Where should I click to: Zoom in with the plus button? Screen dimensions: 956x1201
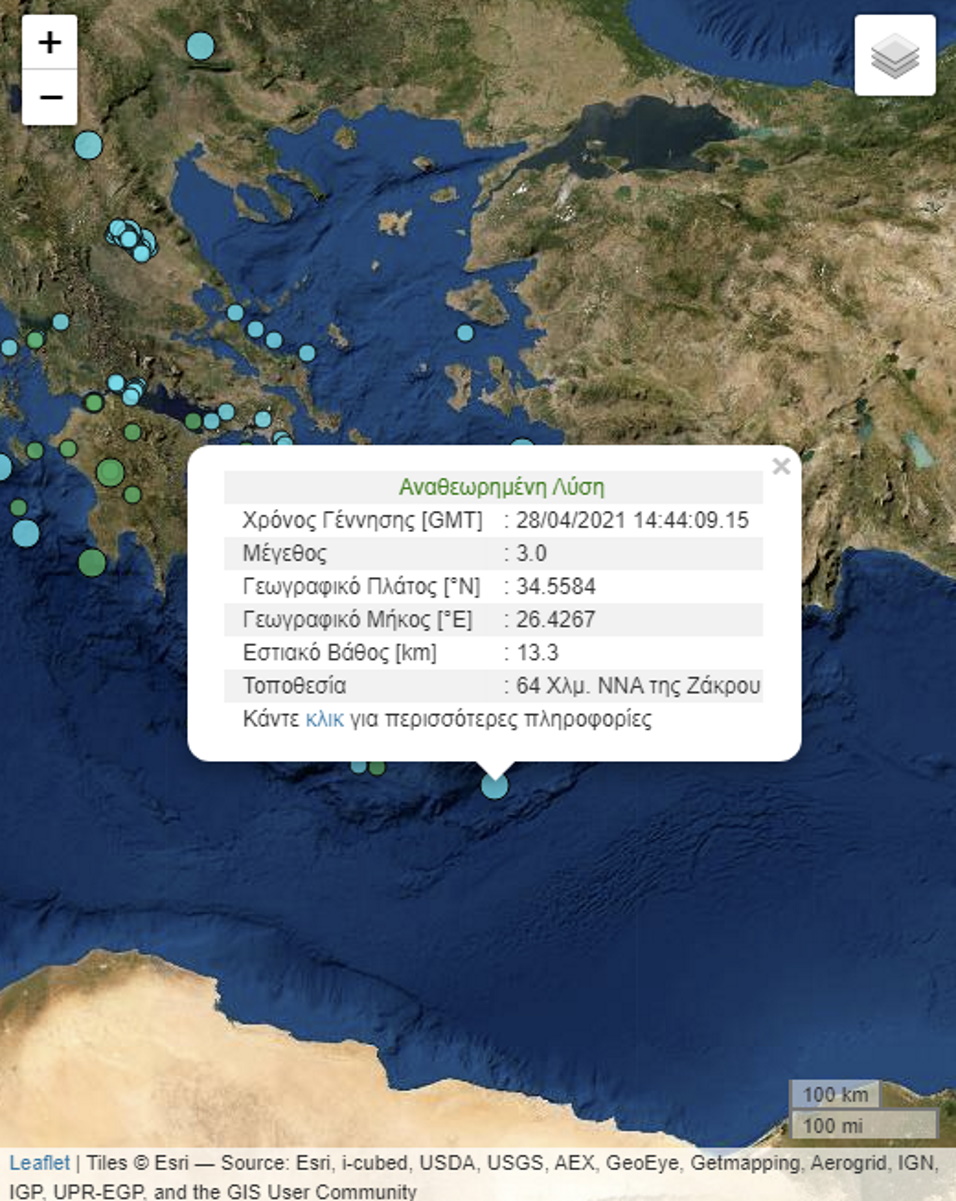49,42
